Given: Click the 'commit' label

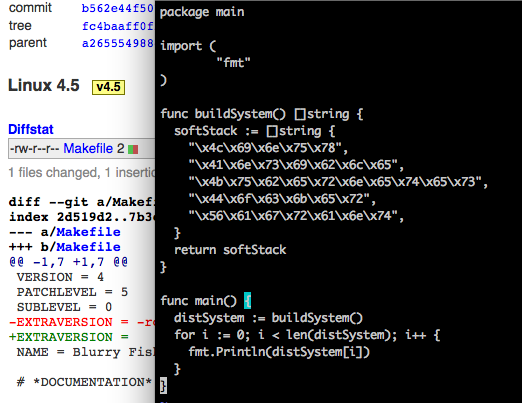Looking at the screenshot, I should (x=30, y=8).
